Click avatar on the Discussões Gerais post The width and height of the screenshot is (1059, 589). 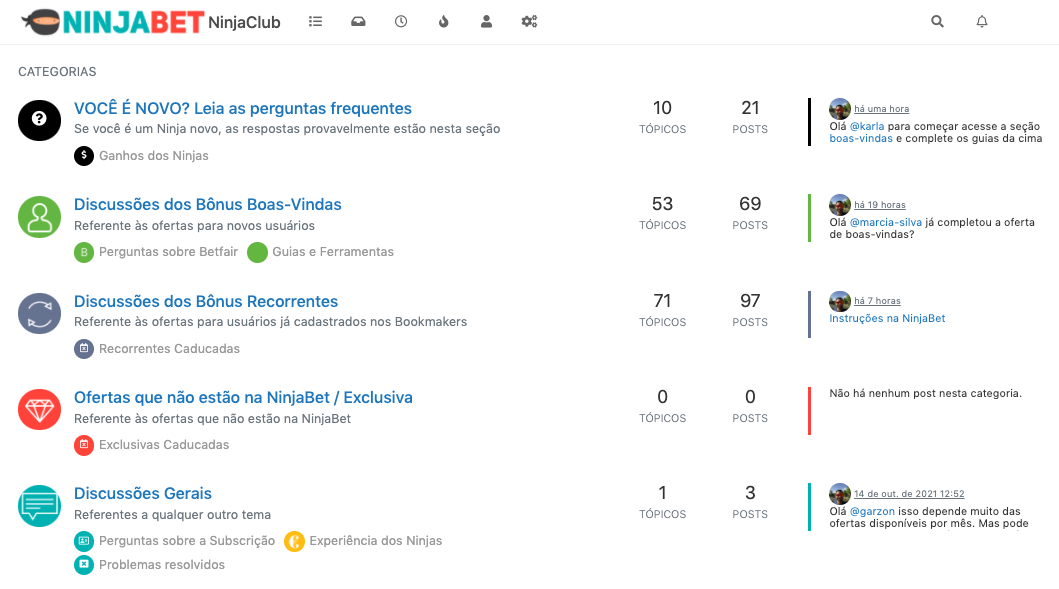840,494
